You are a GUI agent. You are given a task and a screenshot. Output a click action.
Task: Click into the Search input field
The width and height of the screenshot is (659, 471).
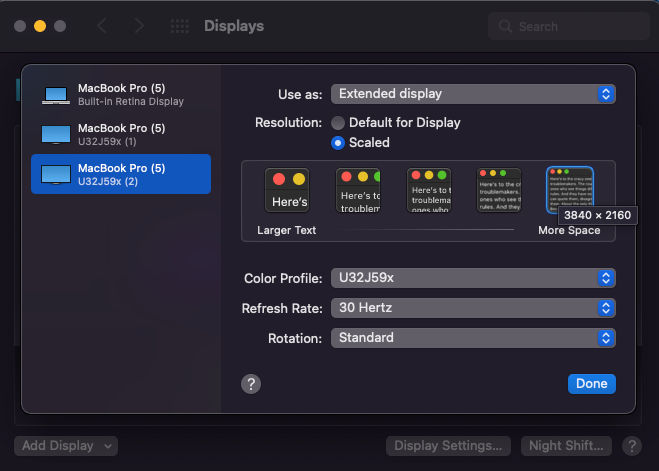pyautogui.click(x=569, y=26)
